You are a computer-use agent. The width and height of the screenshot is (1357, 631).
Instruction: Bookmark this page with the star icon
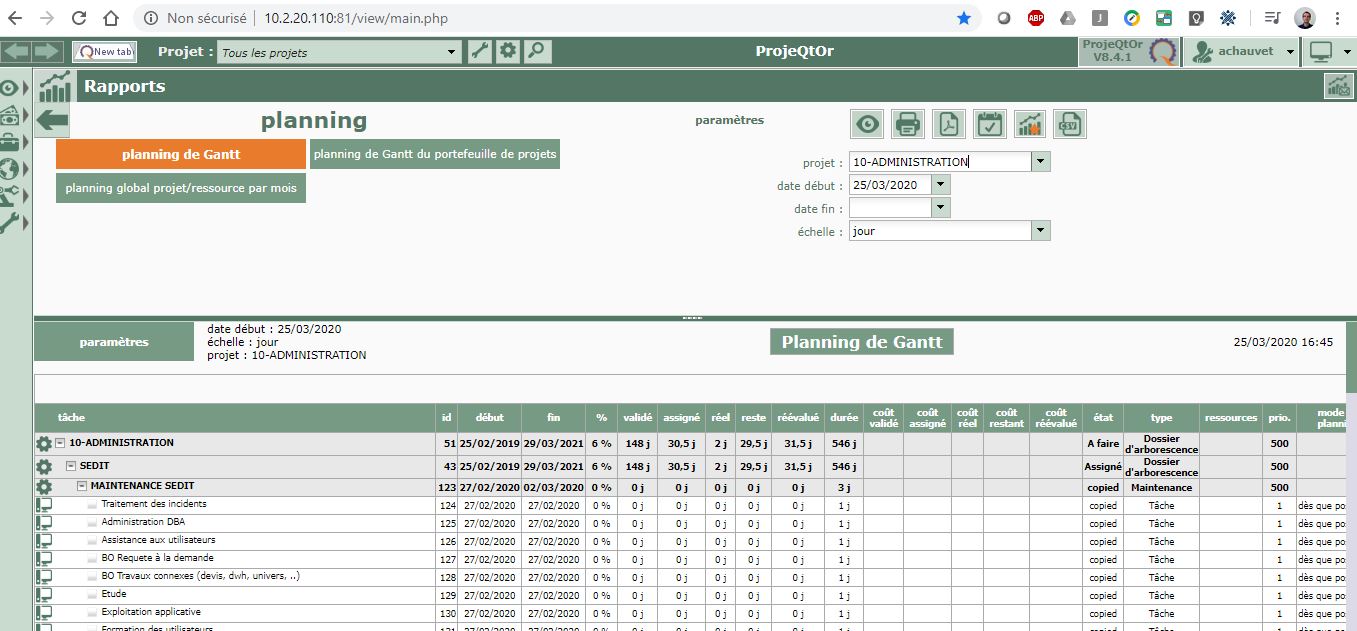964,18
